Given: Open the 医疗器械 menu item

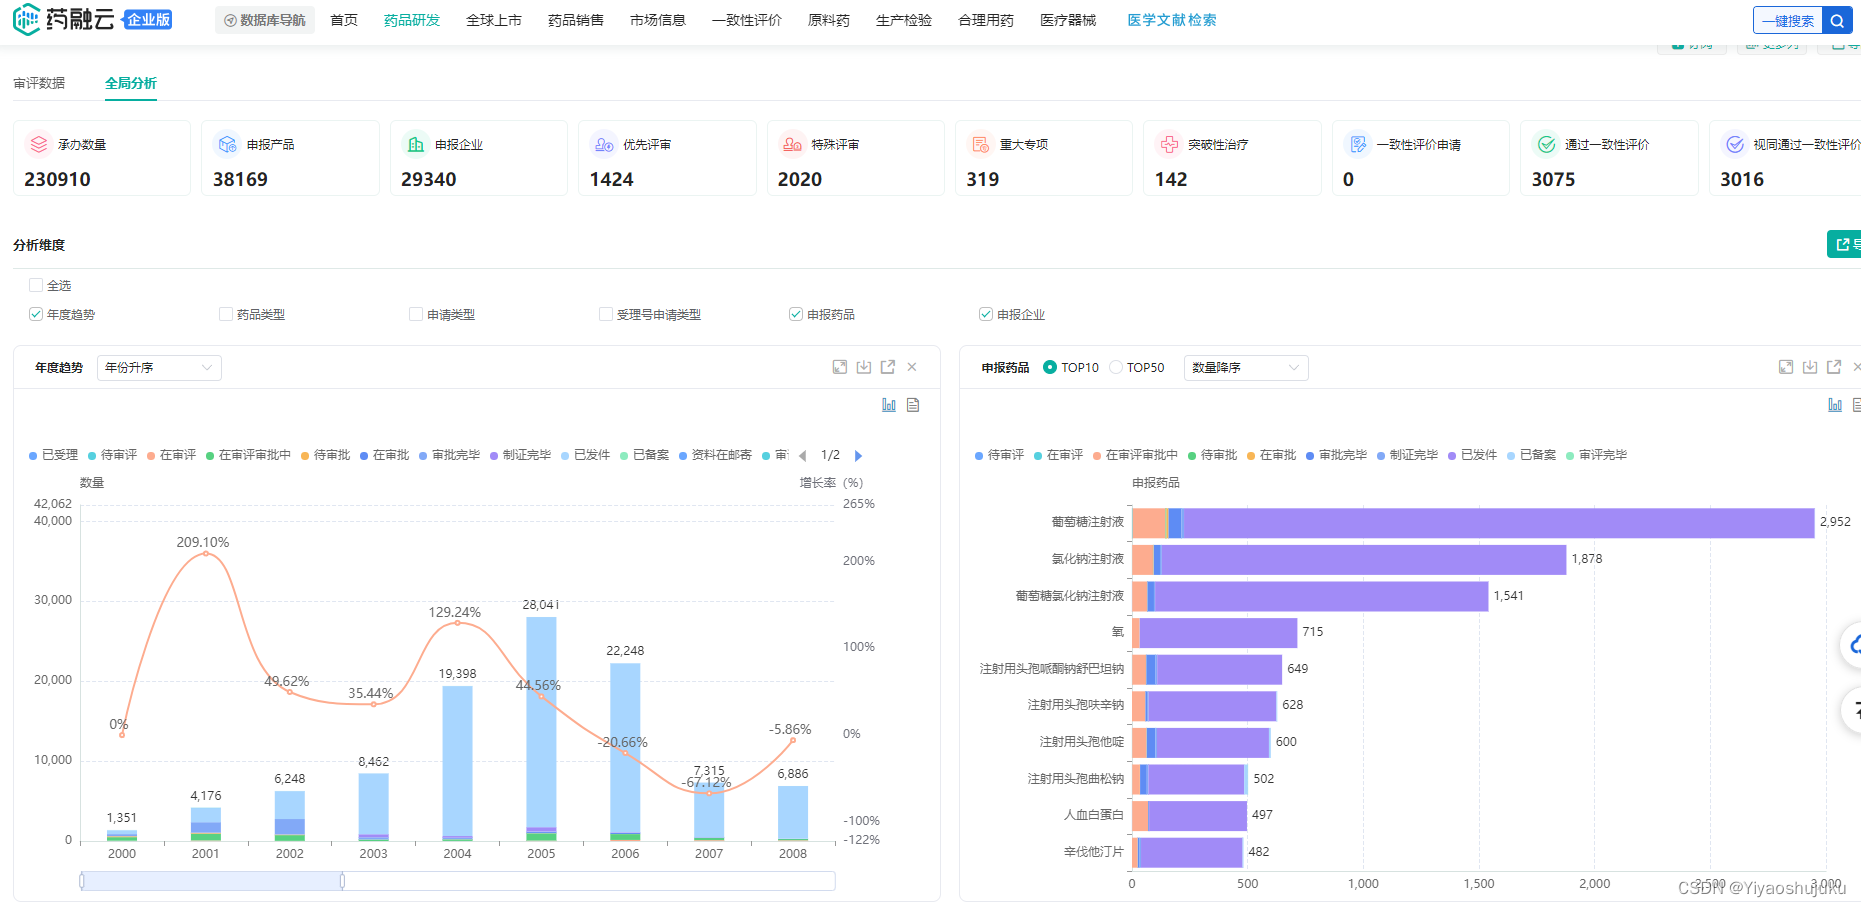Looking at the screenshot, I should pyautogui.click(x=1068, y=20).
